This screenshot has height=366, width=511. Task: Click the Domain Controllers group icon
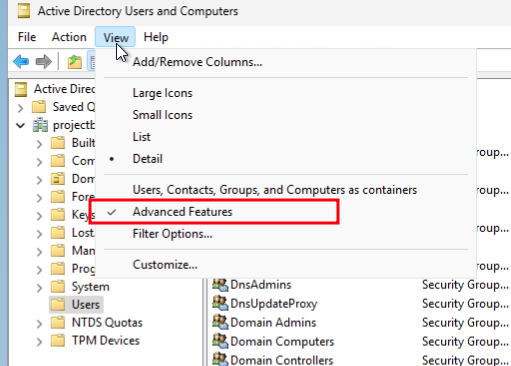(220, 359)
